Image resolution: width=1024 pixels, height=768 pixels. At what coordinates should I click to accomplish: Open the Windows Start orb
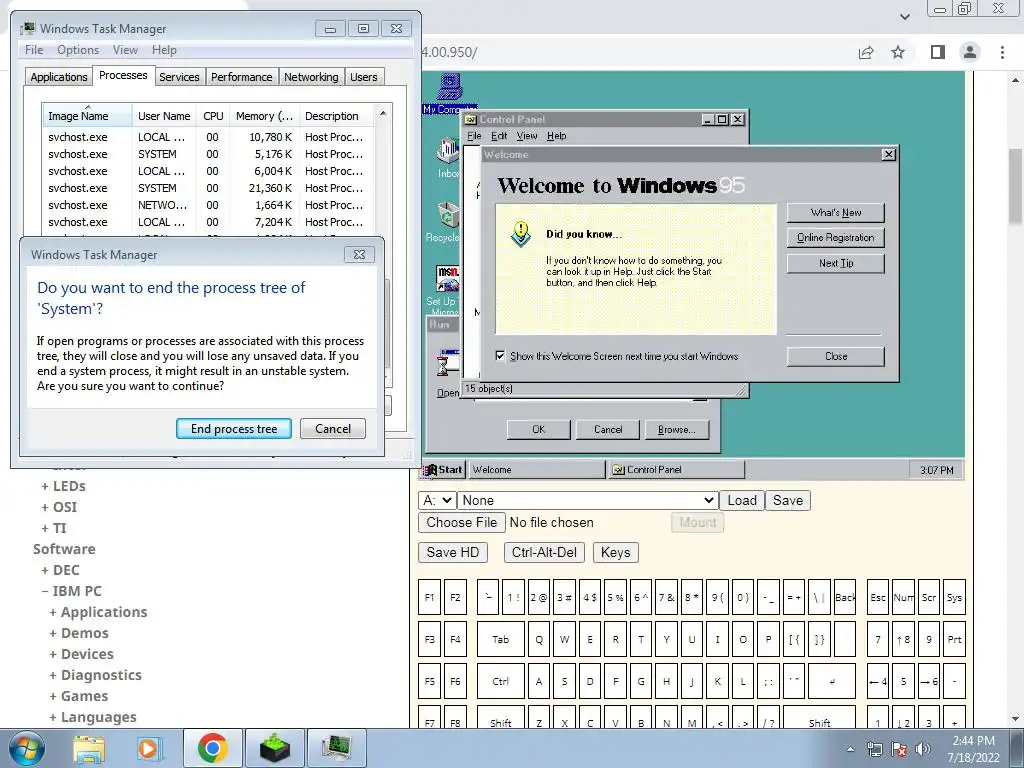click(x=26, y=748)
